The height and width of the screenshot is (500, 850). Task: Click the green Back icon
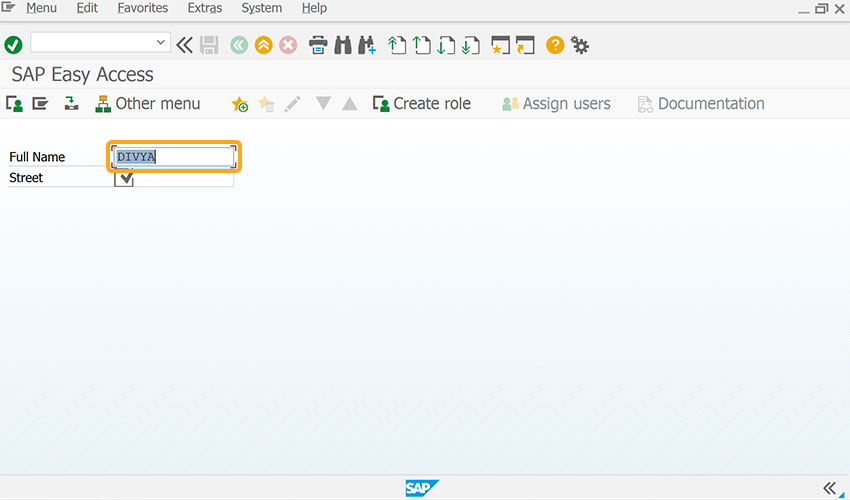(239, 45)
